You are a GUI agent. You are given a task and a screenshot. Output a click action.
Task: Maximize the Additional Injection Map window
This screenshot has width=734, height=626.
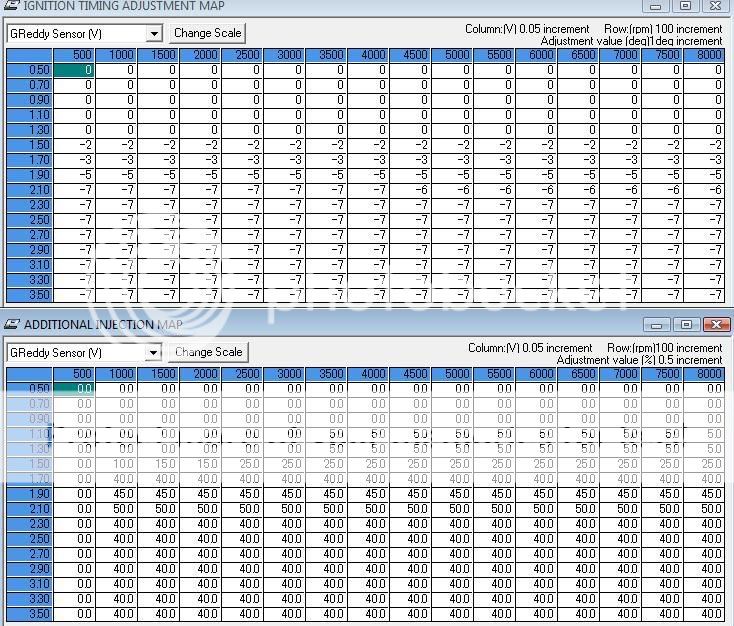[x=686, y=324]
